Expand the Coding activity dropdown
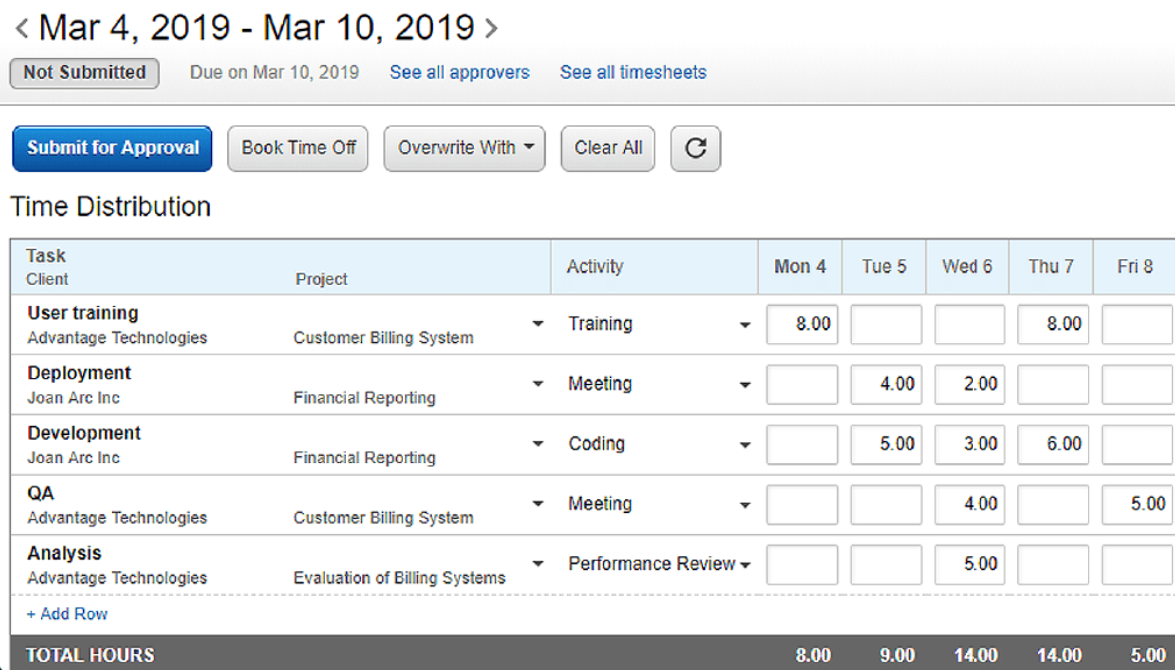Image resolution: width=1175 pixels, height=670 pixels. 744,445
